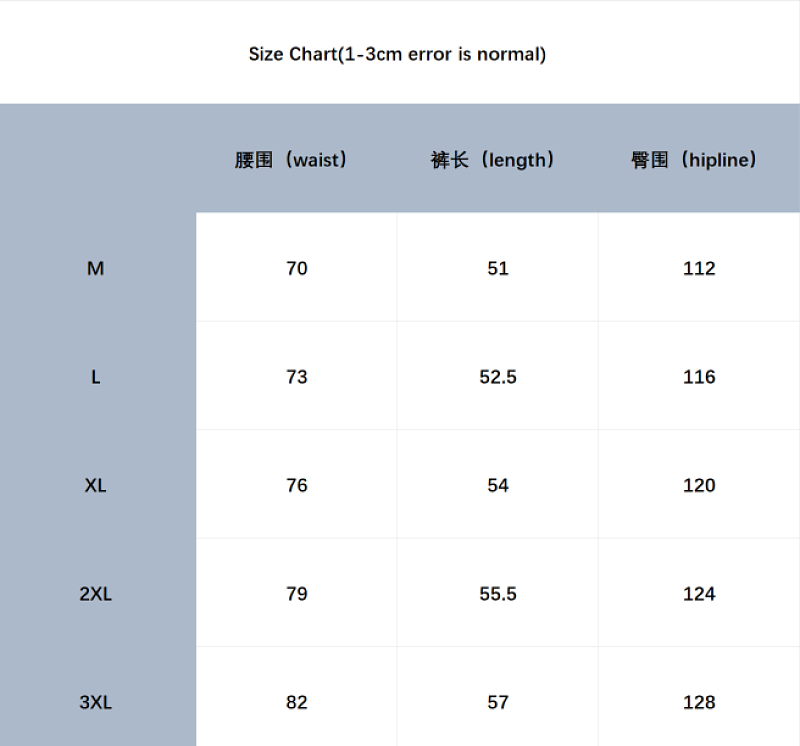Select the length column header
Image resolution: width=800 pixels, height=746 pixels.
pos(492,160)
